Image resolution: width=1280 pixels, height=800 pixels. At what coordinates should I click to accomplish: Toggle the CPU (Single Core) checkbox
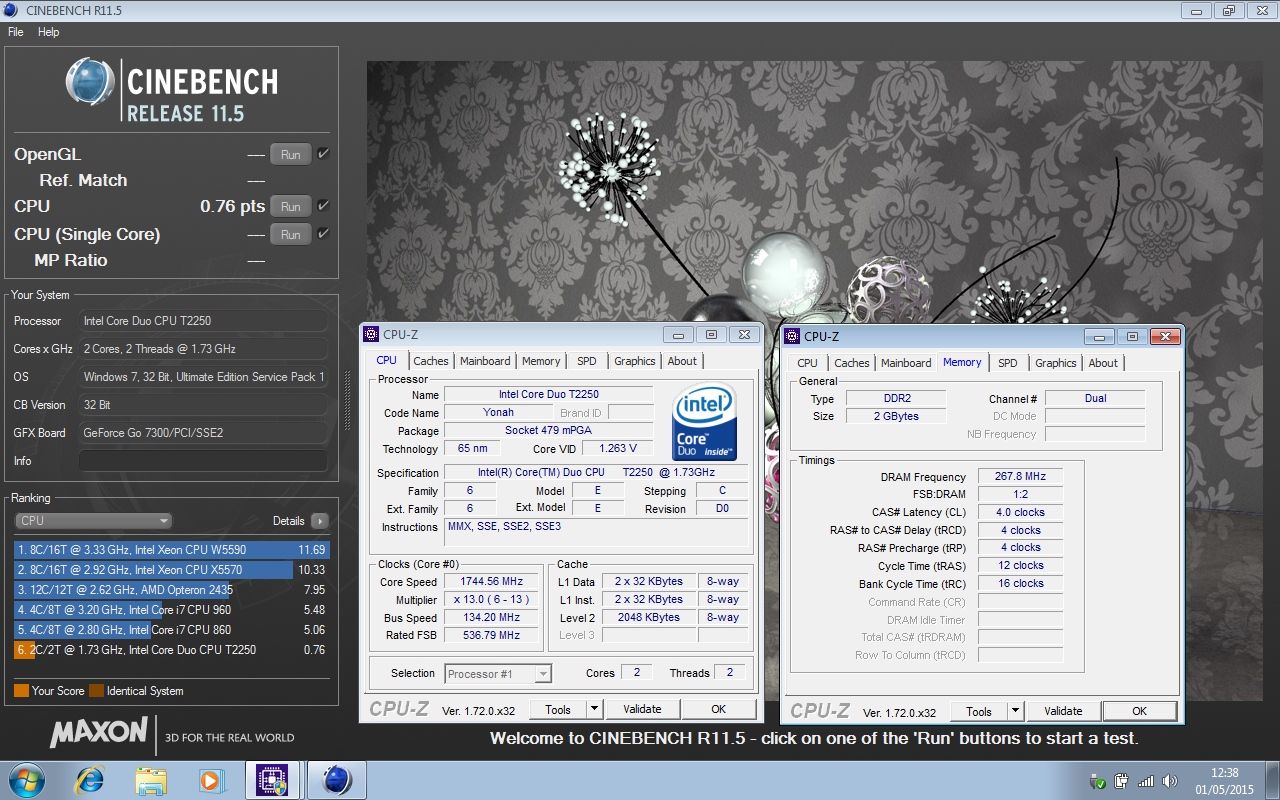[323, 234]
